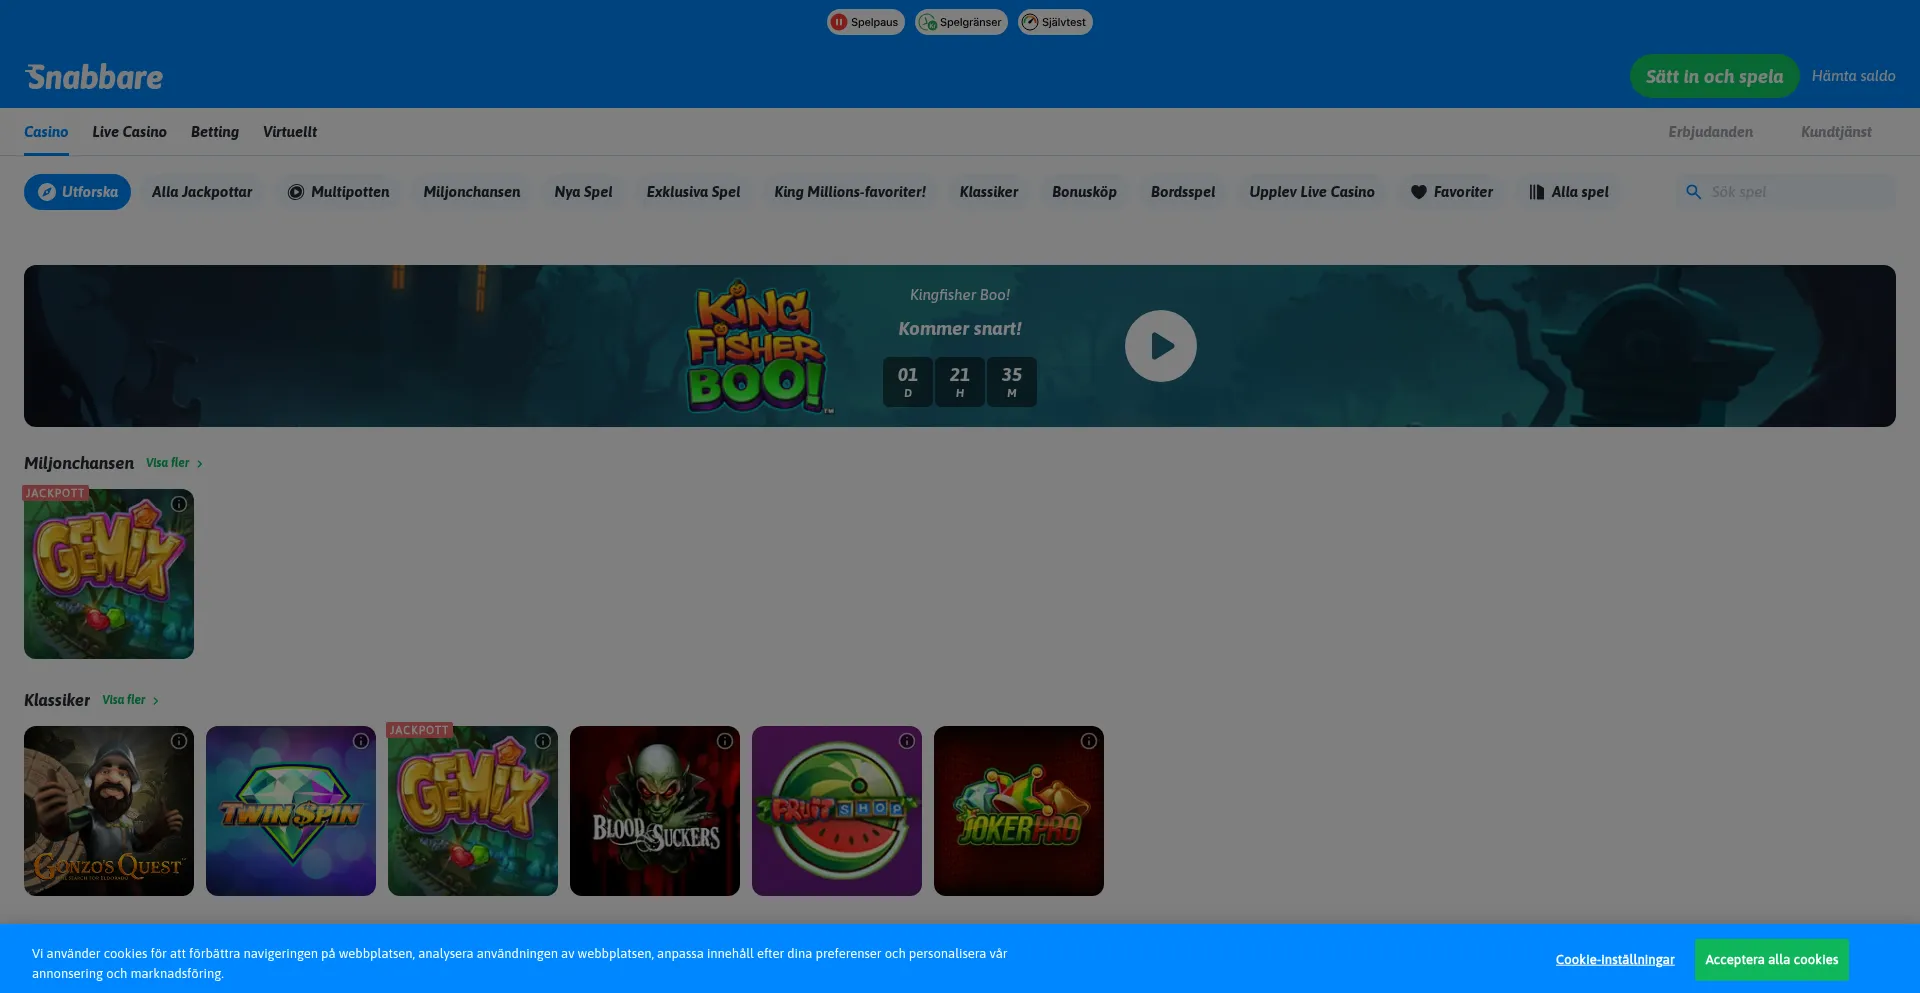Show info for Blood Suckers
Image resolution: width=1920 pixels, height=993 pixels.
click(x=725, y=741)
